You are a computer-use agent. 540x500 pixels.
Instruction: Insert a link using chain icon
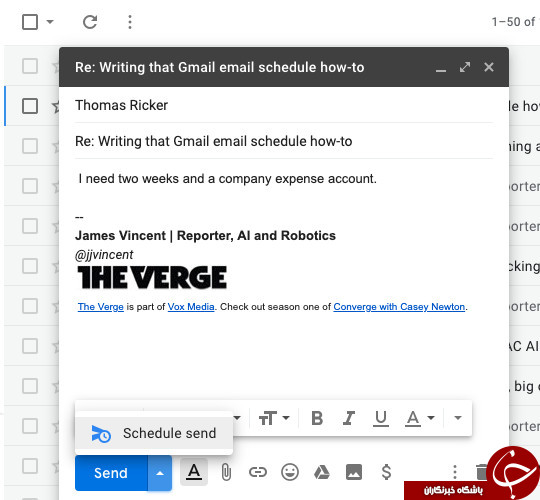coord(258,472)
